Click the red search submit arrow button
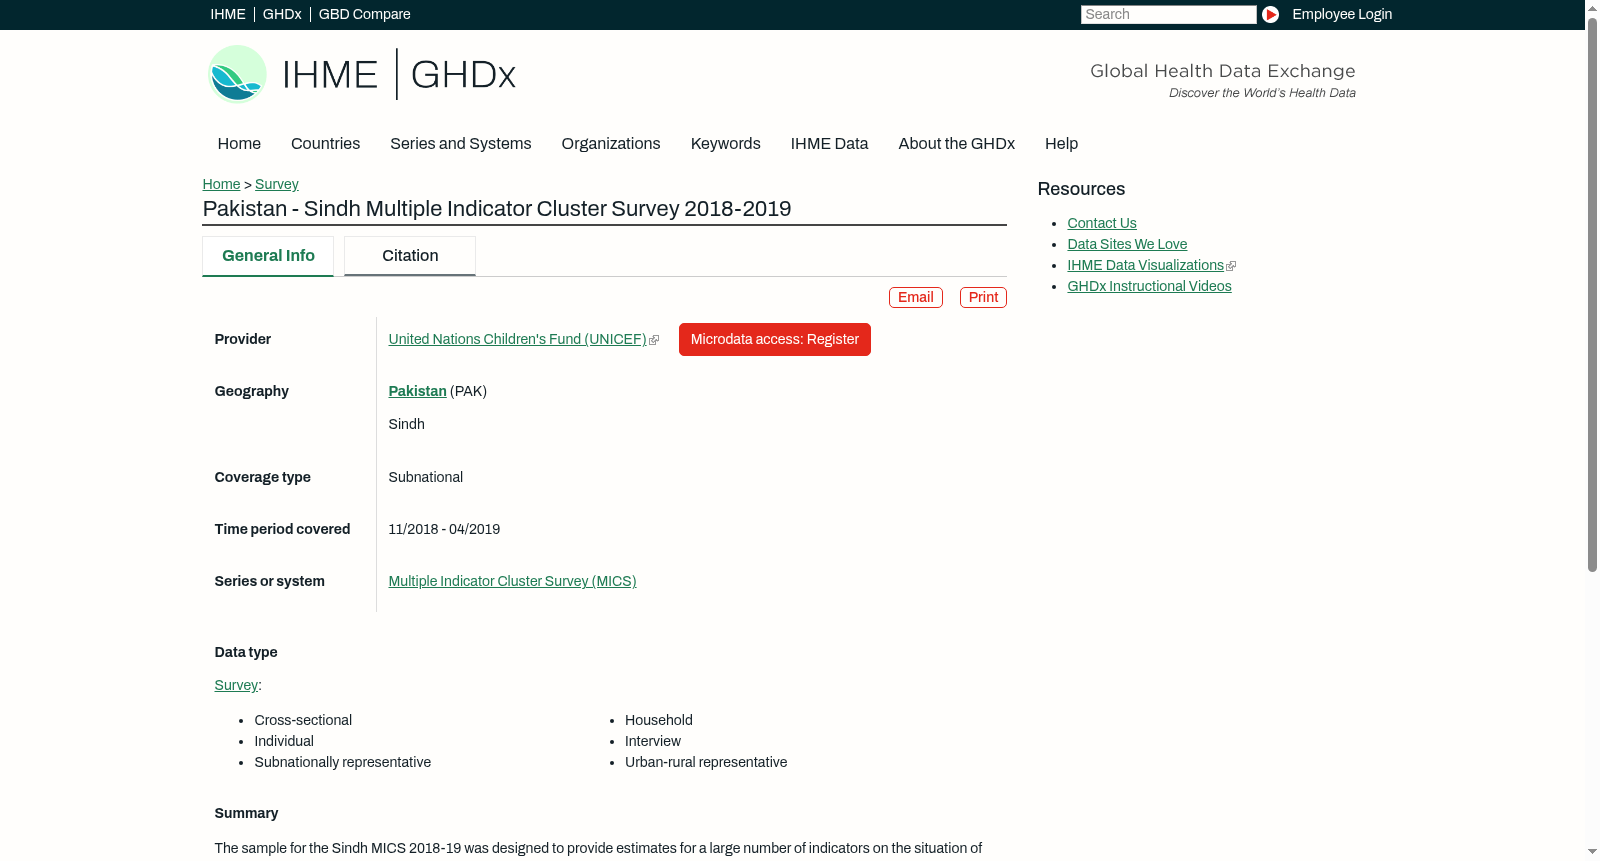The width and height of the screenshot is (1600, 861). [1270, 14]
